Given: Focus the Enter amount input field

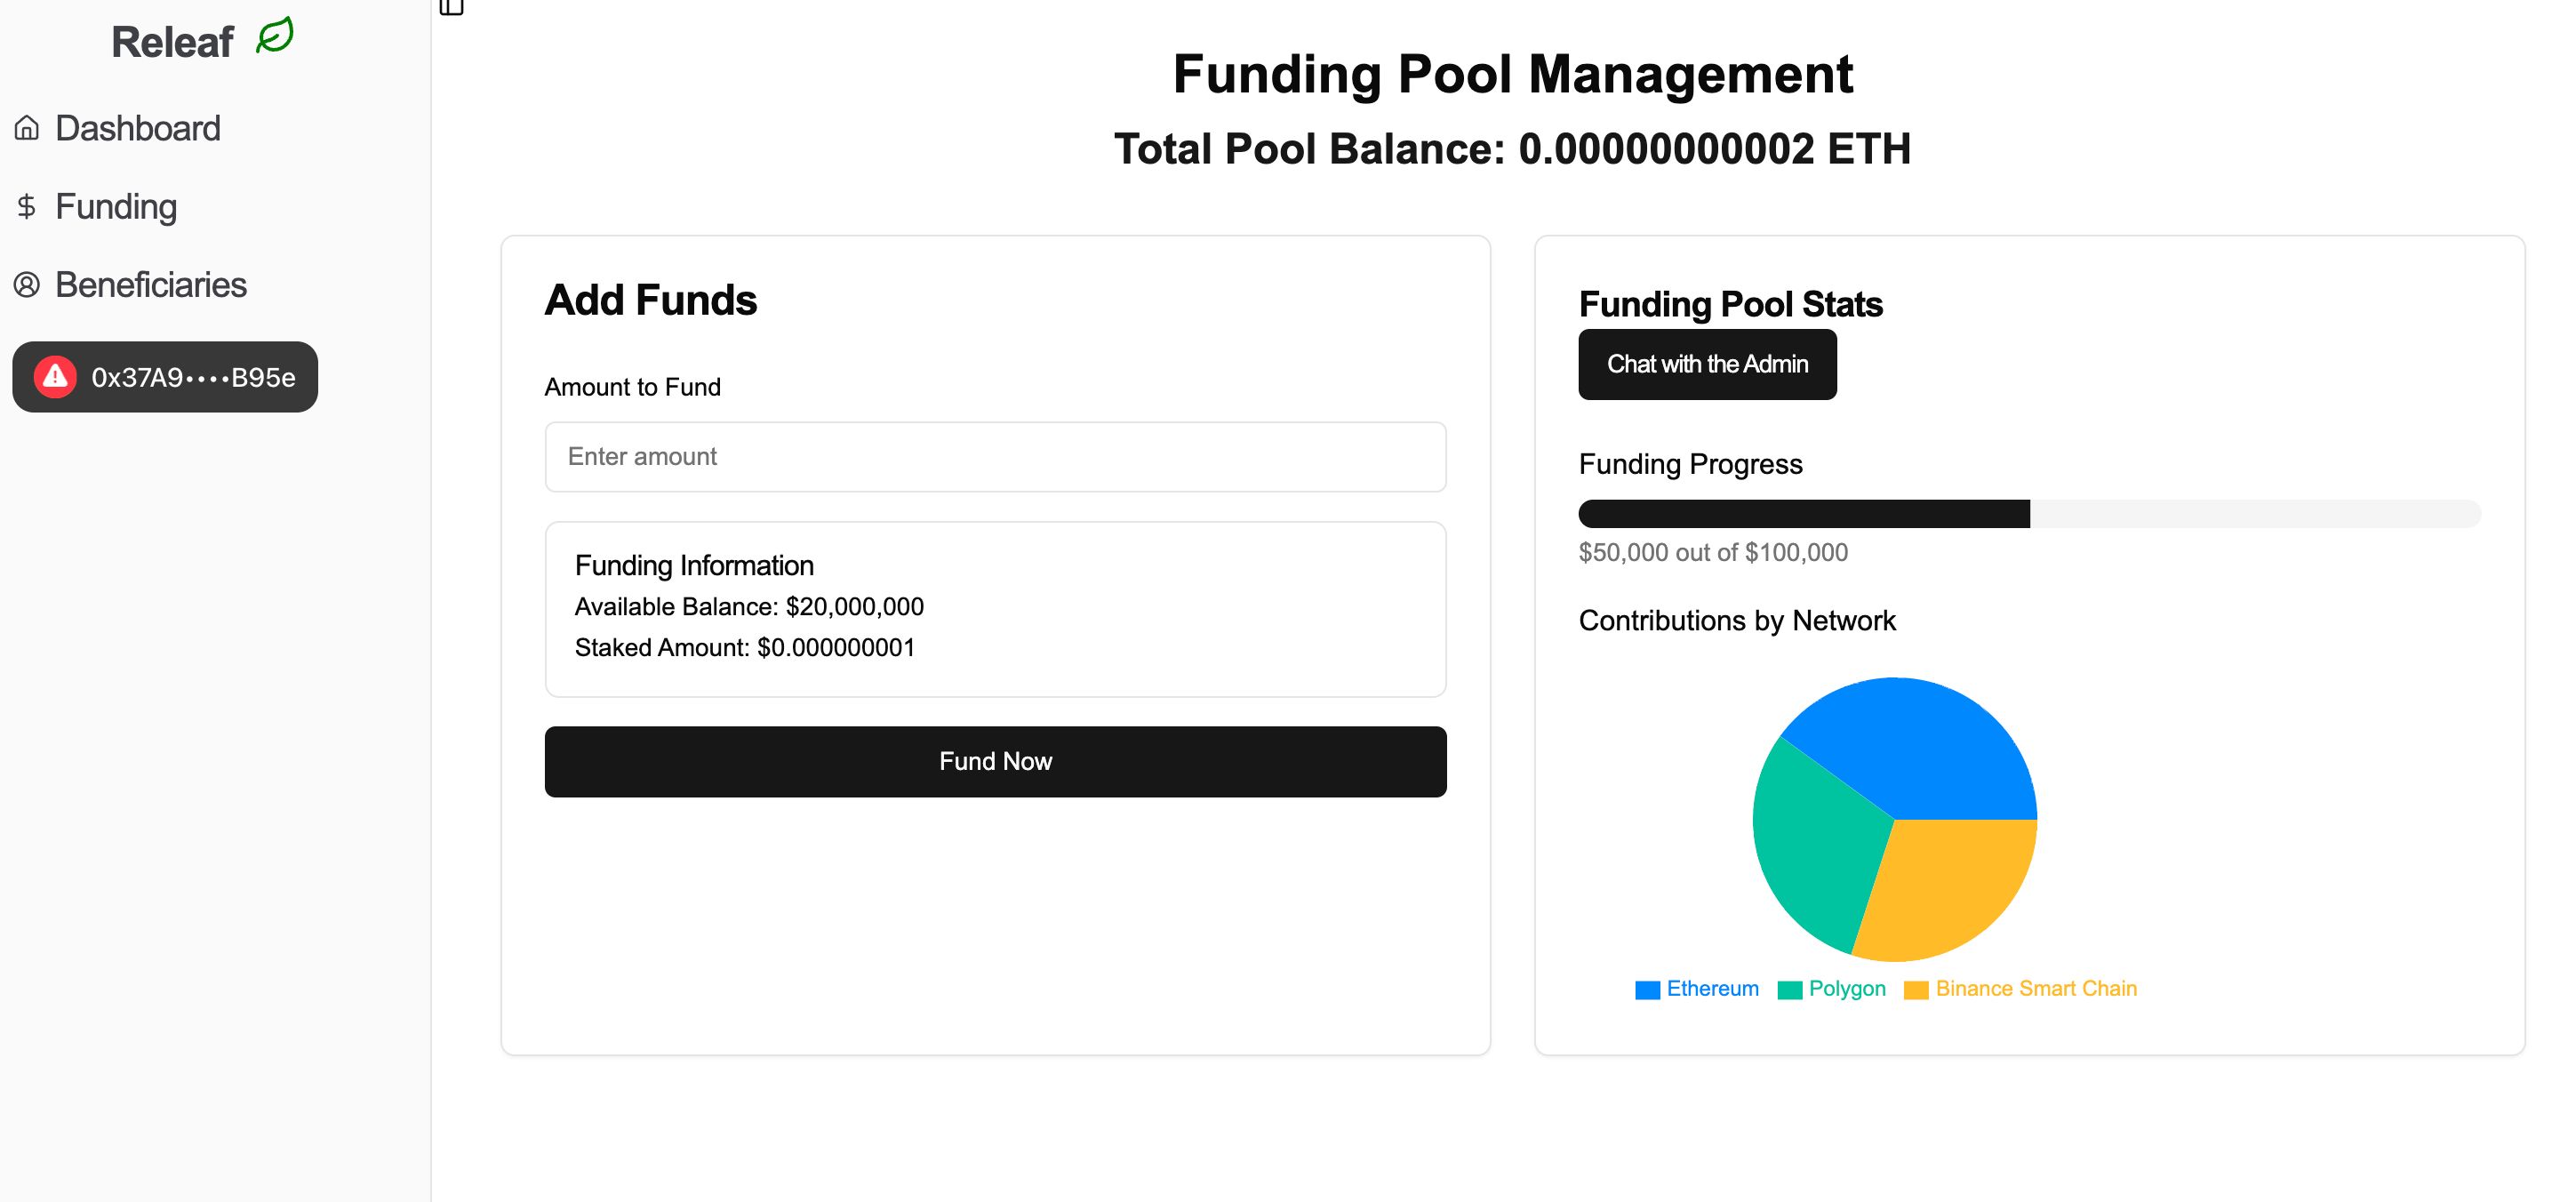Looking at the screenshot, I should 995,457.
